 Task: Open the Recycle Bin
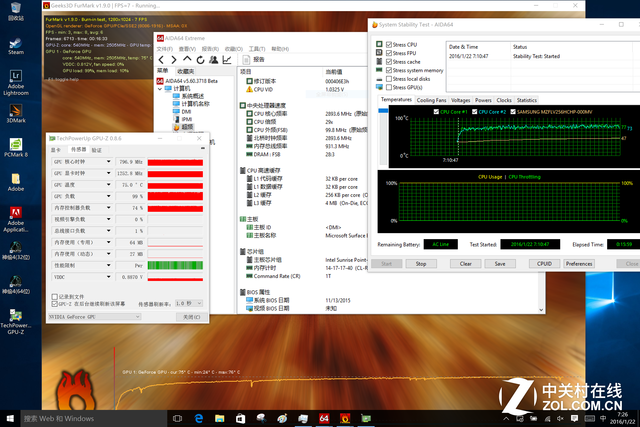(x=16, y=11)
